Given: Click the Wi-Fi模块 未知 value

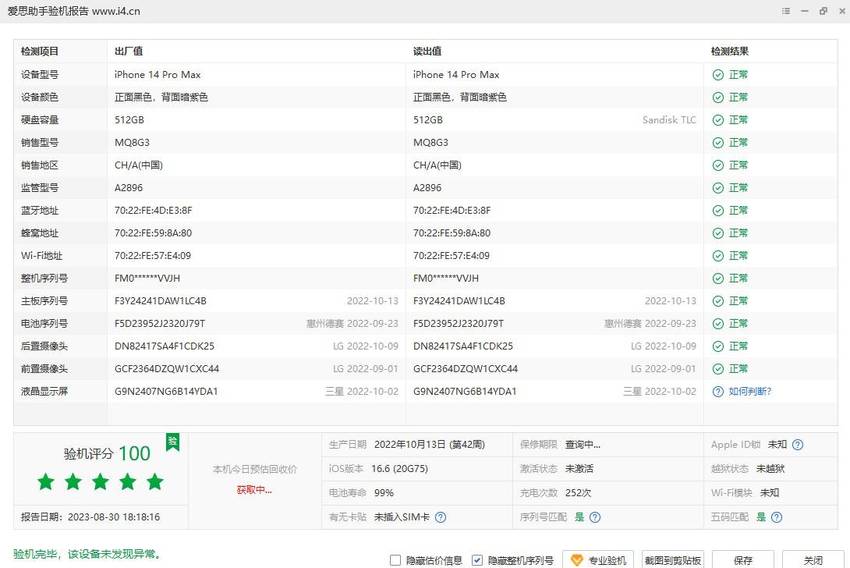Looking at the screenshot, I should point(769,493).
